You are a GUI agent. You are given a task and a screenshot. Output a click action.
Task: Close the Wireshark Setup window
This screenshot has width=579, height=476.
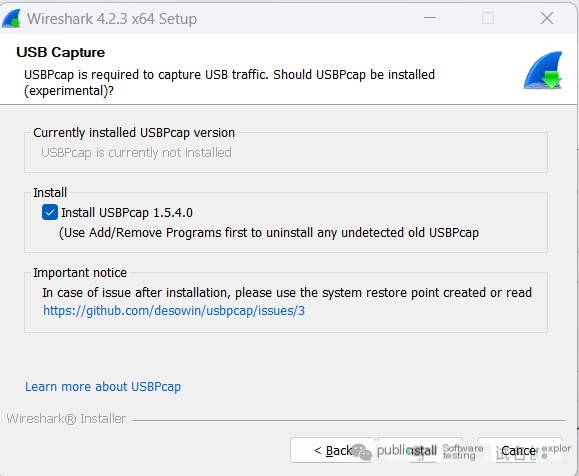(x=547, y=18)
